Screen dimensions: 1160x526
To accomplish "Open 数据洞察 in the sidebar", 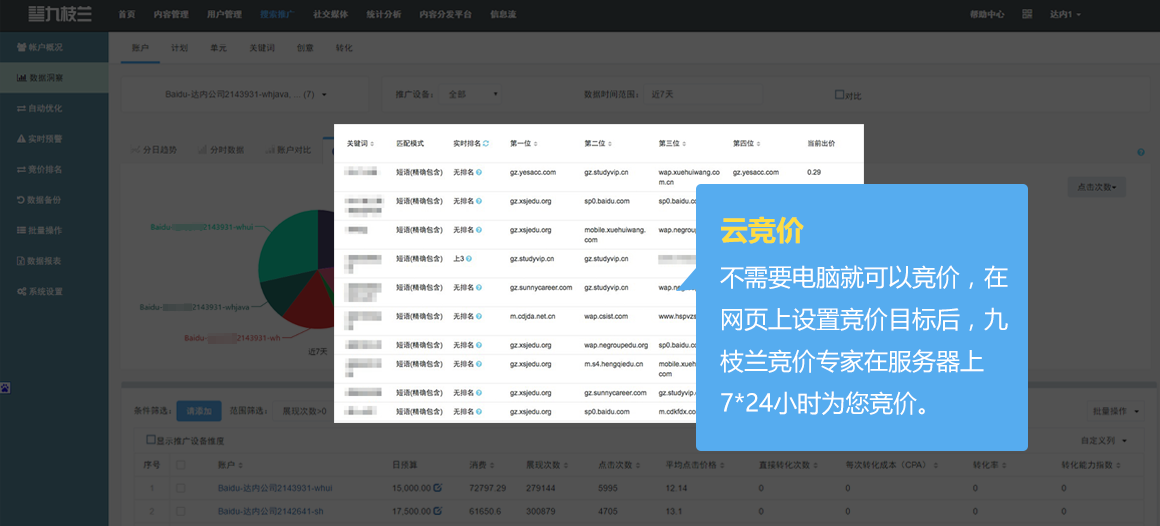I will click(54, 78).
